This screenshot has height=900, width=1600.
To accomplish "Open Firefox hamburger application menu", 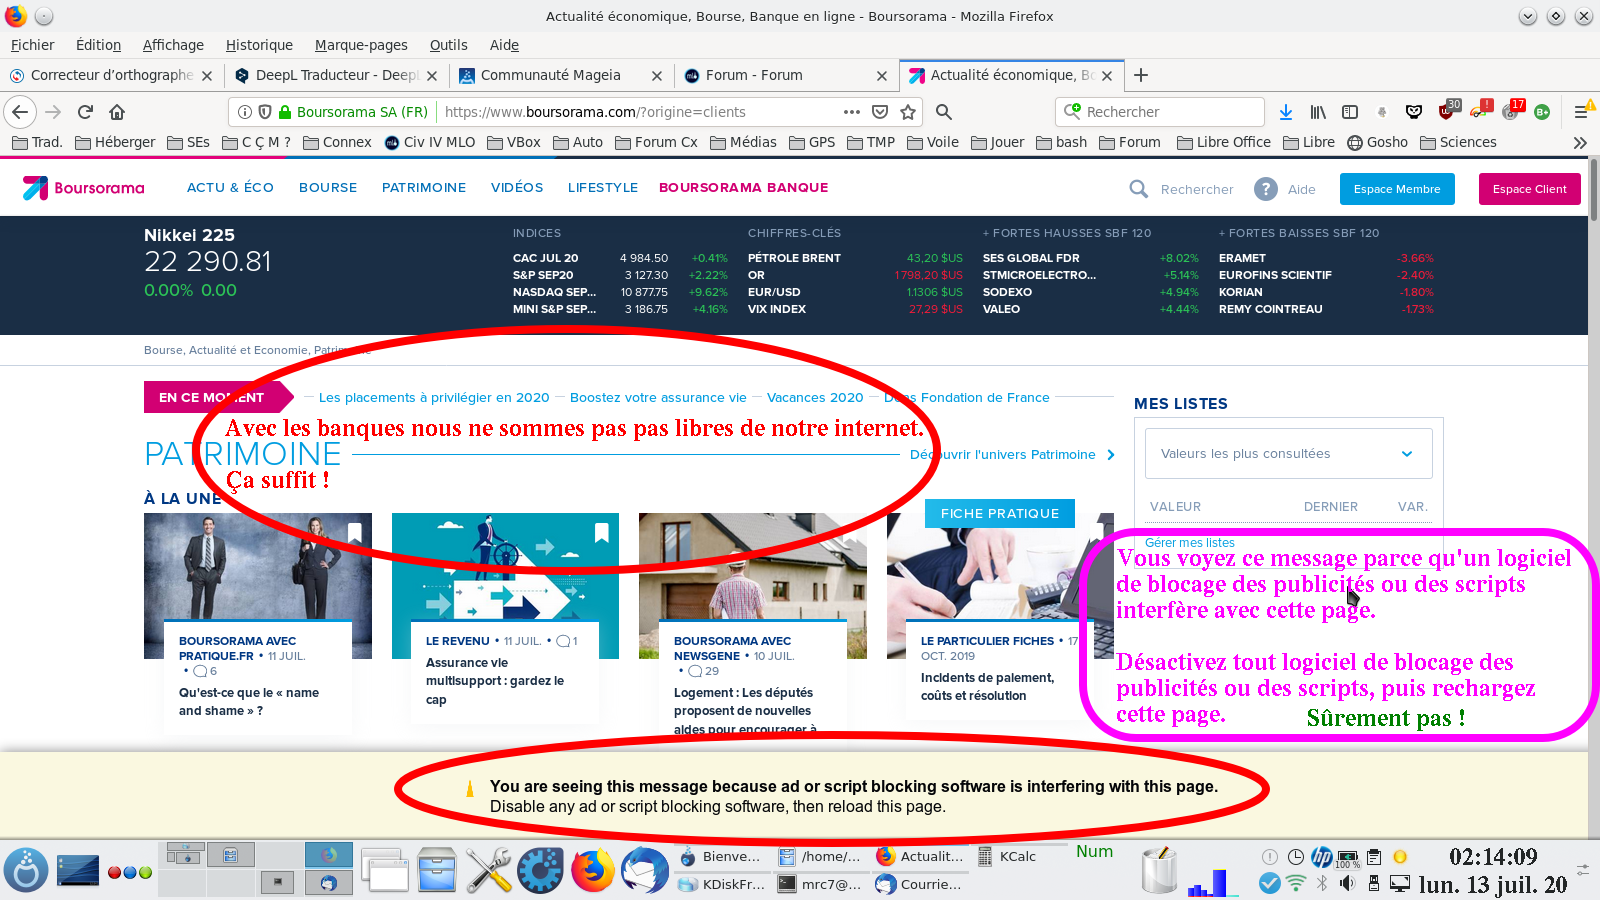I will click(1582, 112).
